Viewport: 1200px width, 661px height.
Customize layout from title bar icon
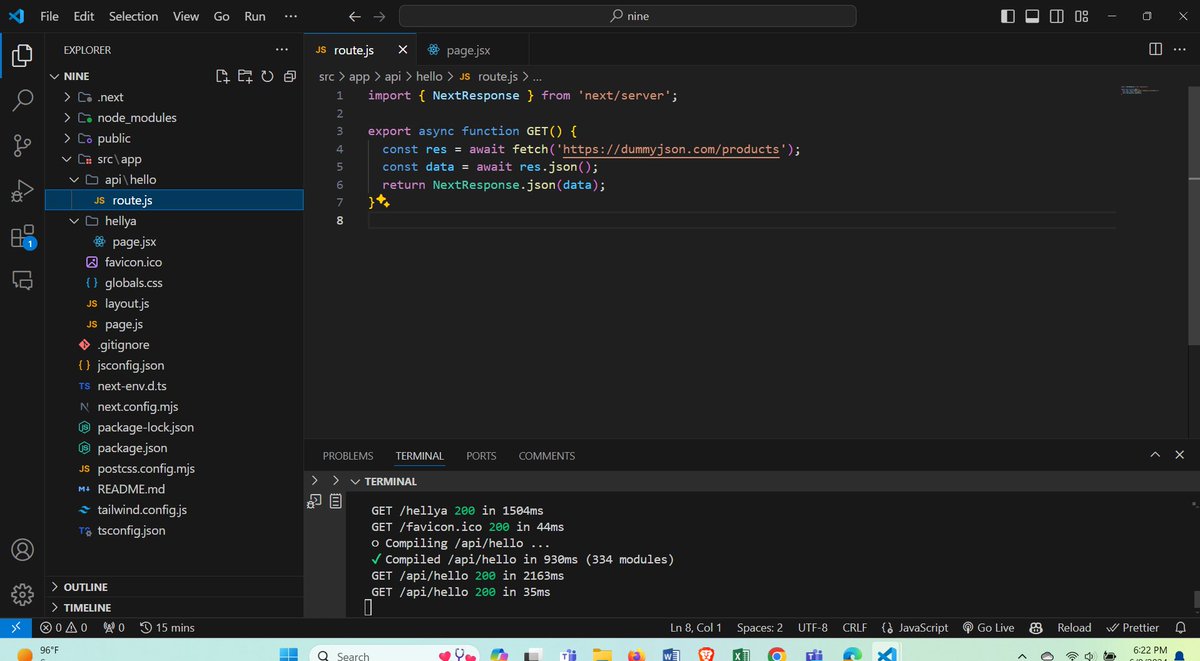point(1081,16)
